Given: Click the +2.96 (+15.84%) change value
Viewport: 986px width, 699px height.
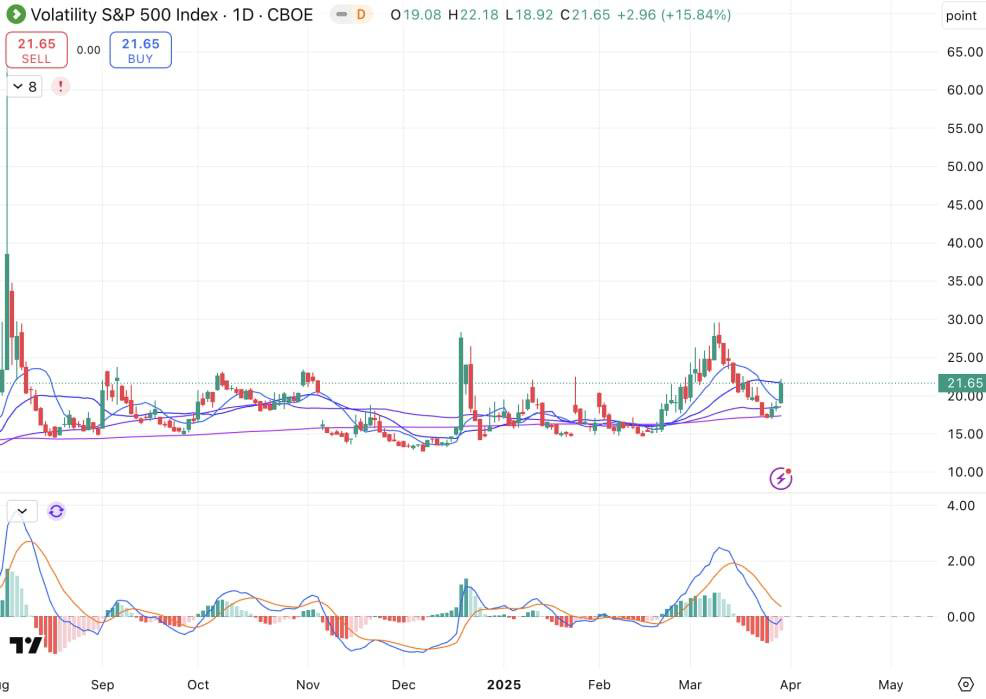Looking at the screenshot, I should [674, 14].
